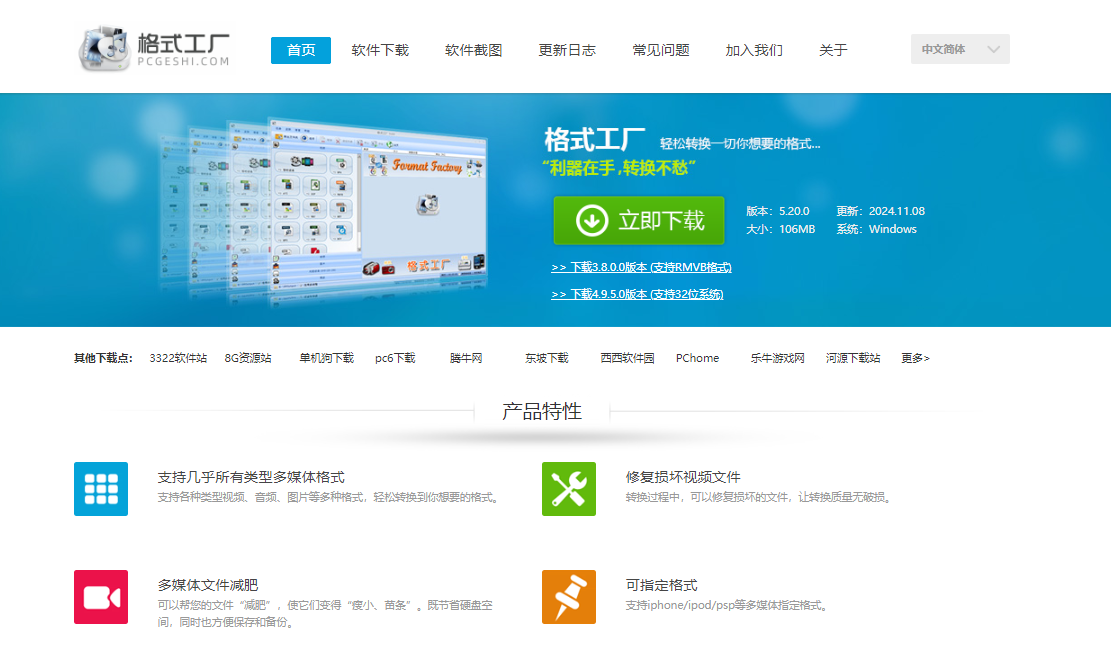1111x652 pixels.
Task: Click the 更新: 2024.11.08 text
Action: pos(880,211)
